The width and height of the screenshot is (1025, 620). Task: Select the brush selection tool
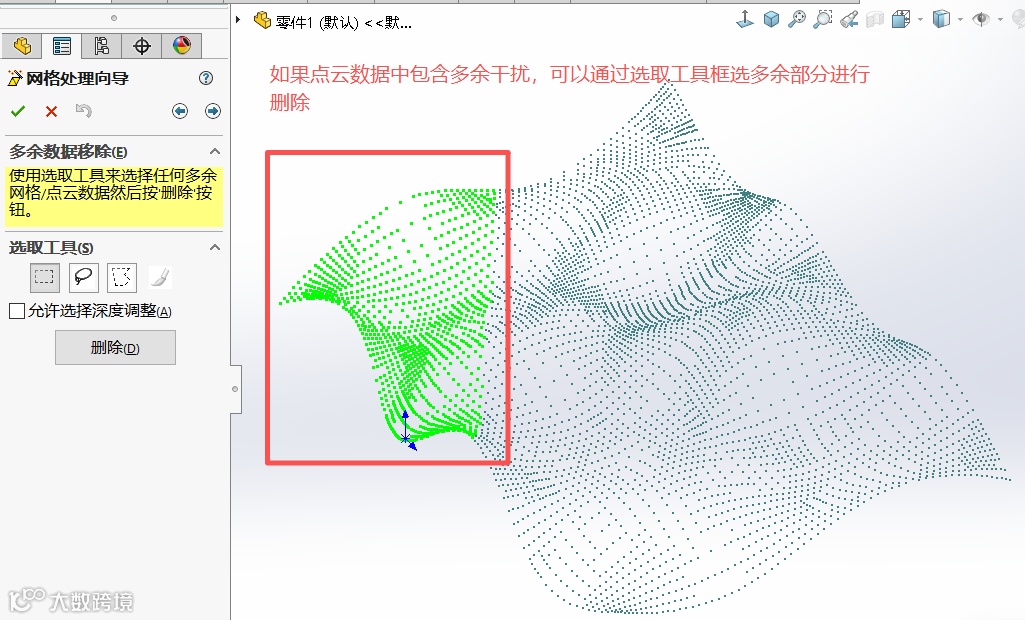coord(160,277)
